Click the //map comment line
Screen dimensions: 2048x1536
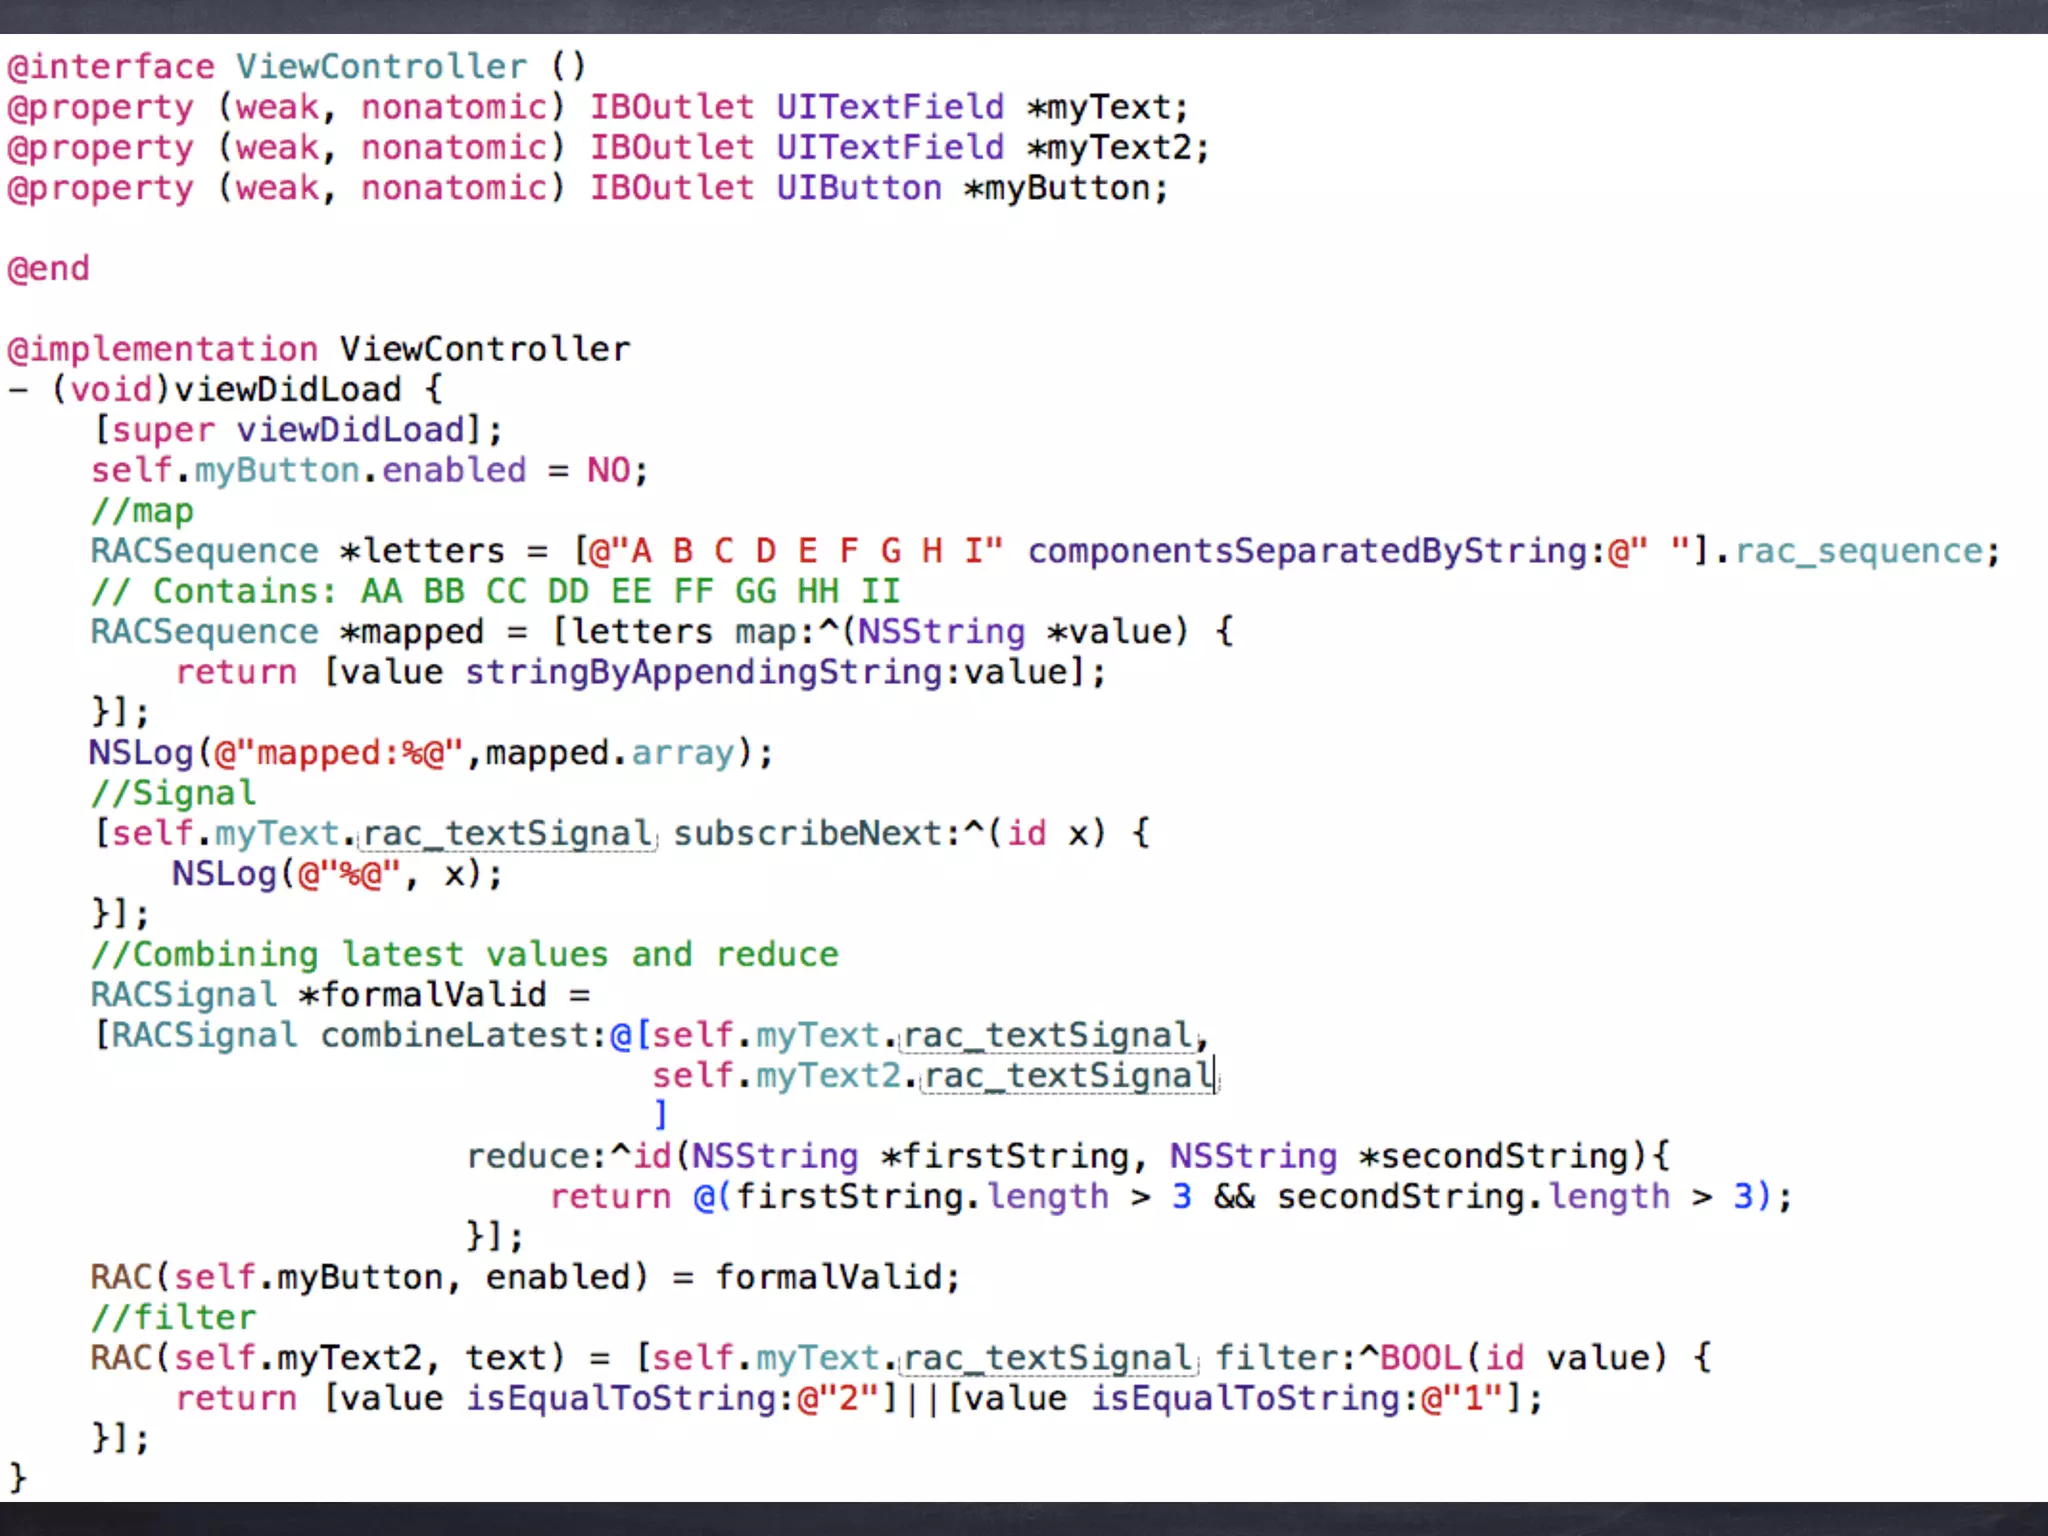(x=142, y=511)
